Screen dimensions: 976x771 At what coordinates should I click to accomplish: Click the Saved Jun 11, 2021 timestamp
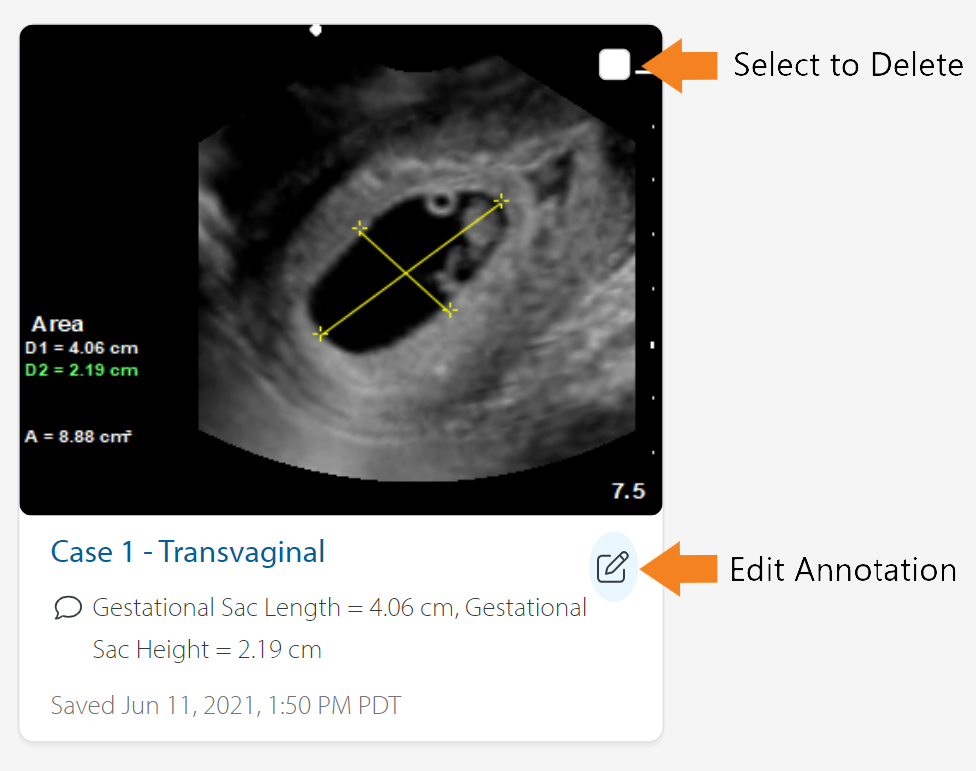tap(224, 705)
